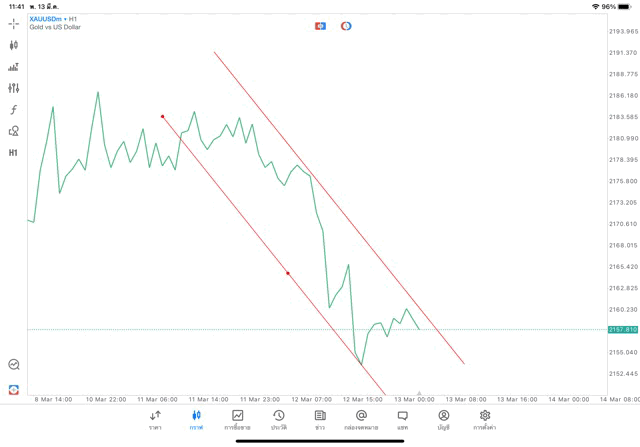The width and height of the screenshot is (640, 447).
Task: Open the XAUUSDm symbol dropdown
Action: tap(48, 19)
